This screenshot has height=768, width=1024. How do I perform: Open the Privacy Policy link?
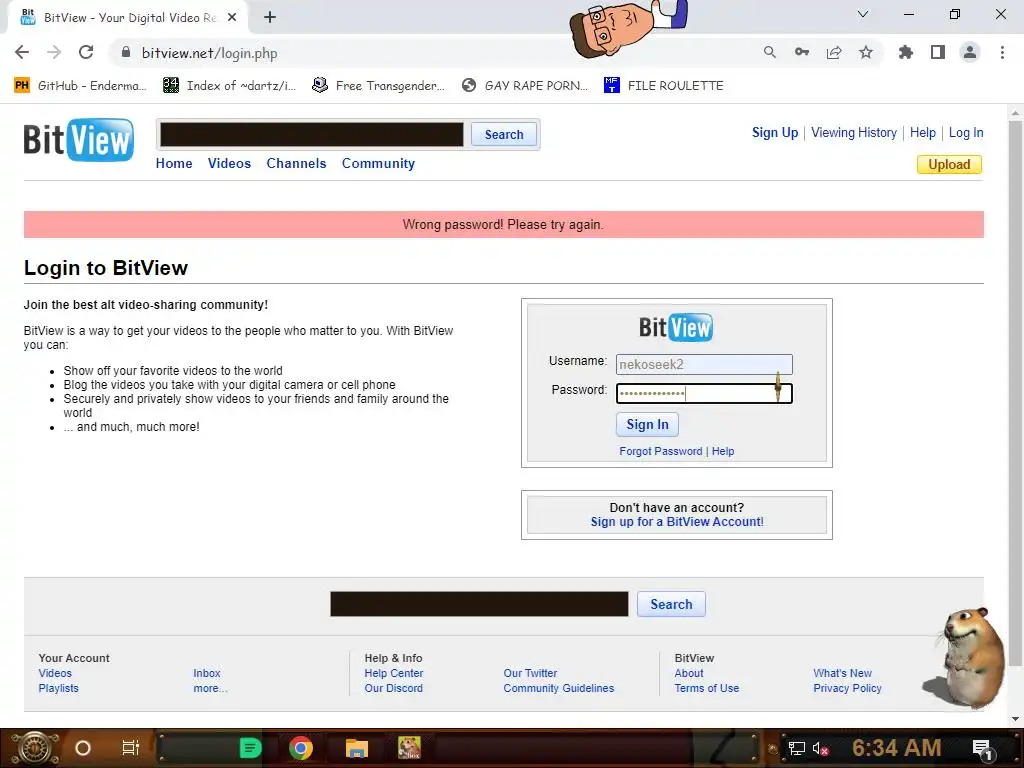tap(847, 688)
